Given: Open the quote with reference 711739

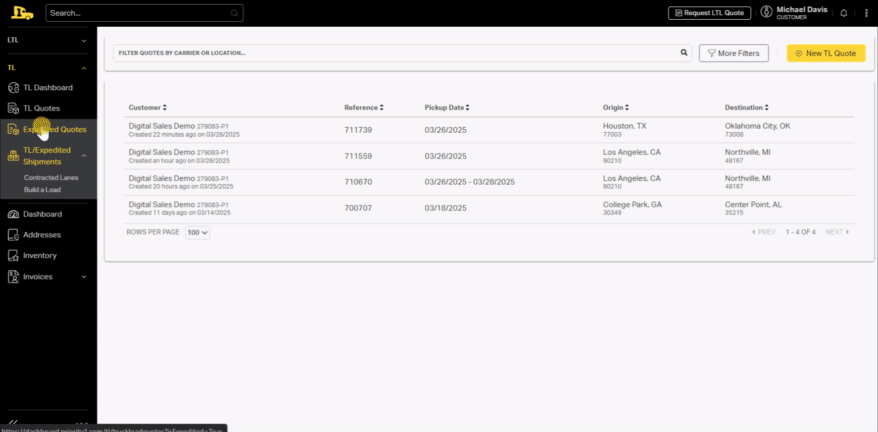Looking at the screenshot, I should coord(358,130).
